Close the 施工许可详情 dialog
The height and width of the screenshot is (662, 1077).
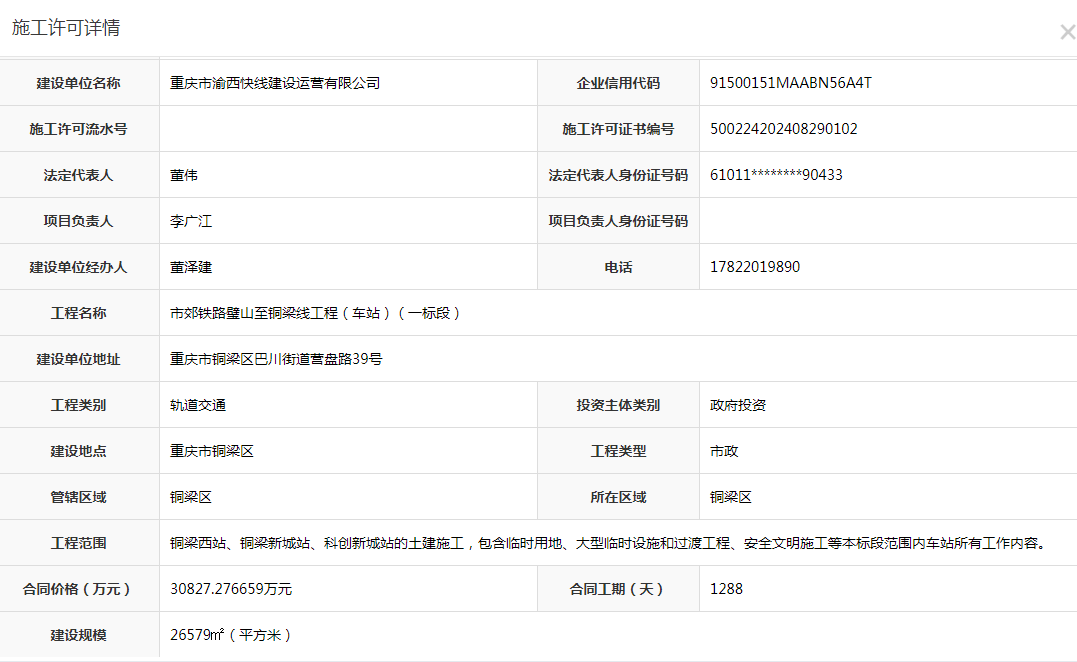pos(1066,32)
